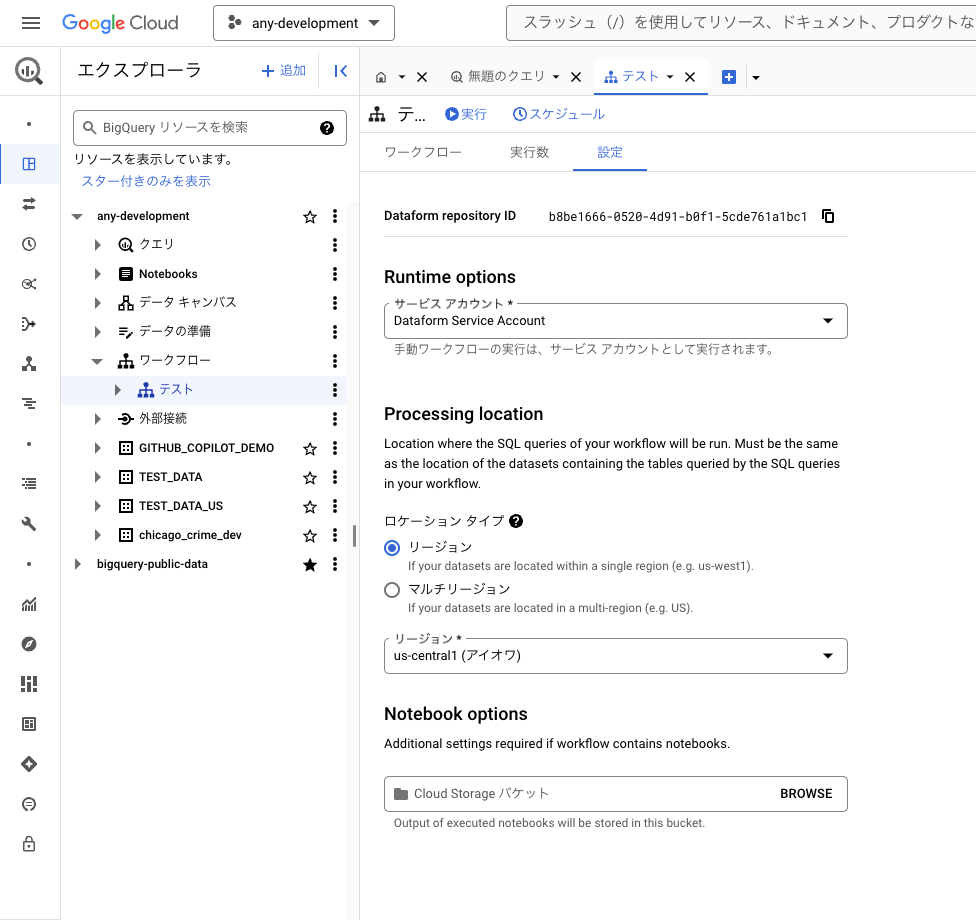
Task: Open dropdown arrow beside new tab button
Action: tap(756, 78)
